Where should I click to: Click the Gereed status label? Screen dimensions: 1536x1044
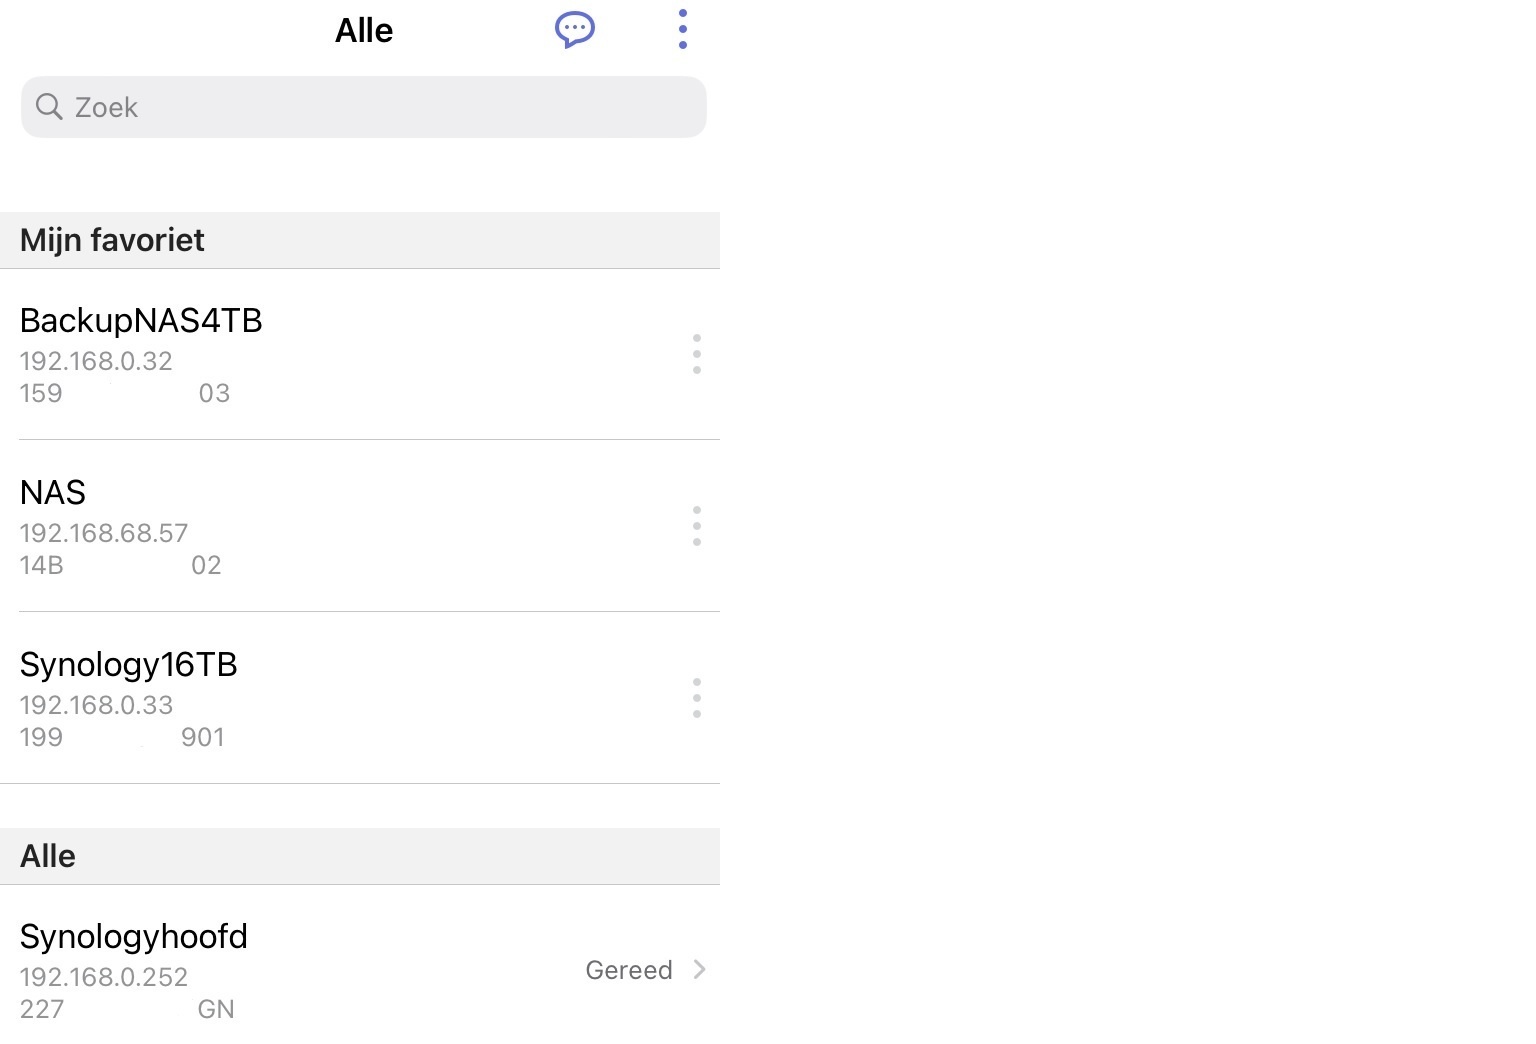tap(629, 970)
